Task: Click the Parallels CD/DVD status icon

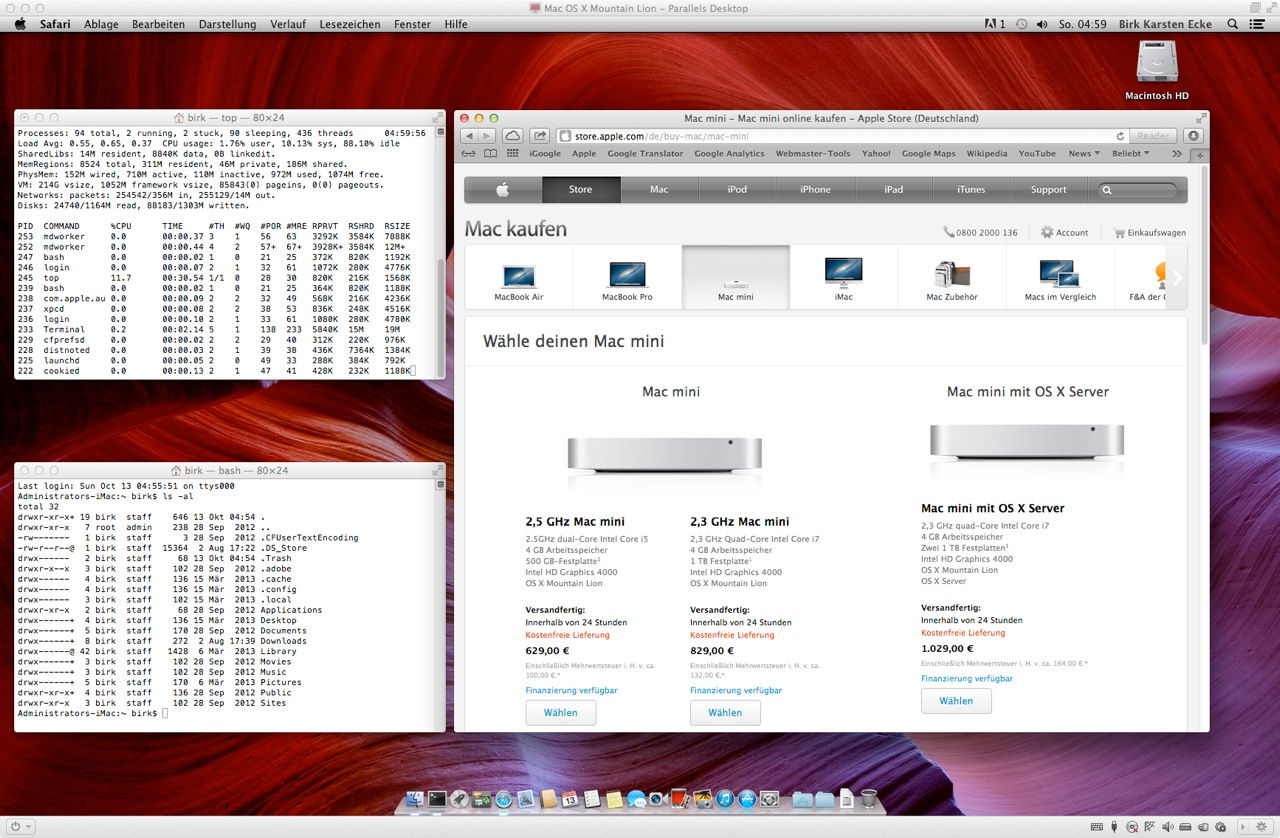Action: 1132,827
